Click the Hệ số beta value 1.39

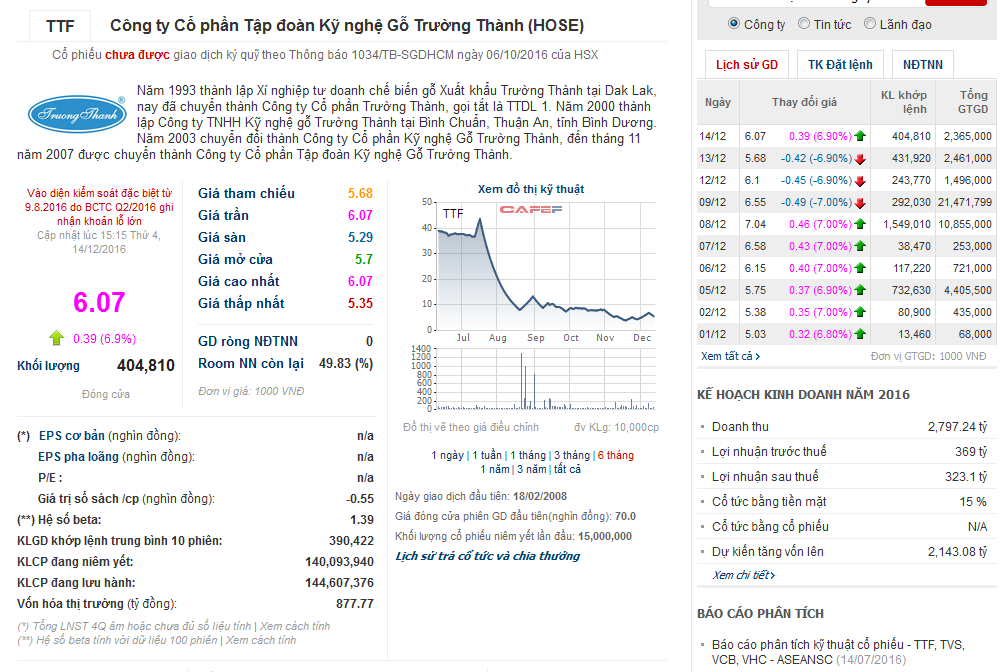362,520
